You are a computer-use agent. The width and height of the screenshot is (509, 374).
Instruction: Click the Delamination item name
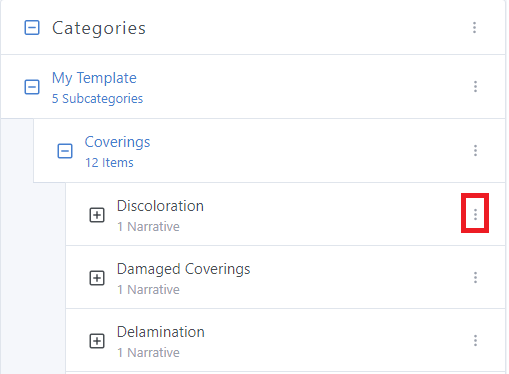161,332
